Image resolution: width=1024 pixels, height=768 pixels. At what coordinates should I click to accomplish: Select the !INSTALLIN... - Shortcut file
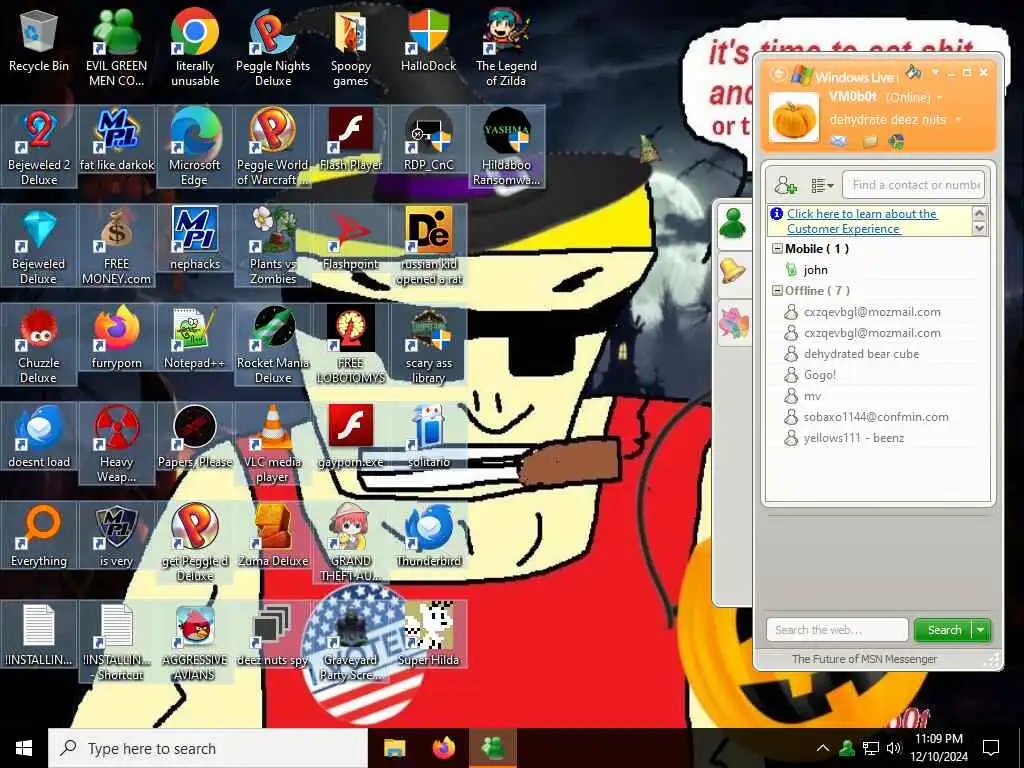click(x=116, y=644)
